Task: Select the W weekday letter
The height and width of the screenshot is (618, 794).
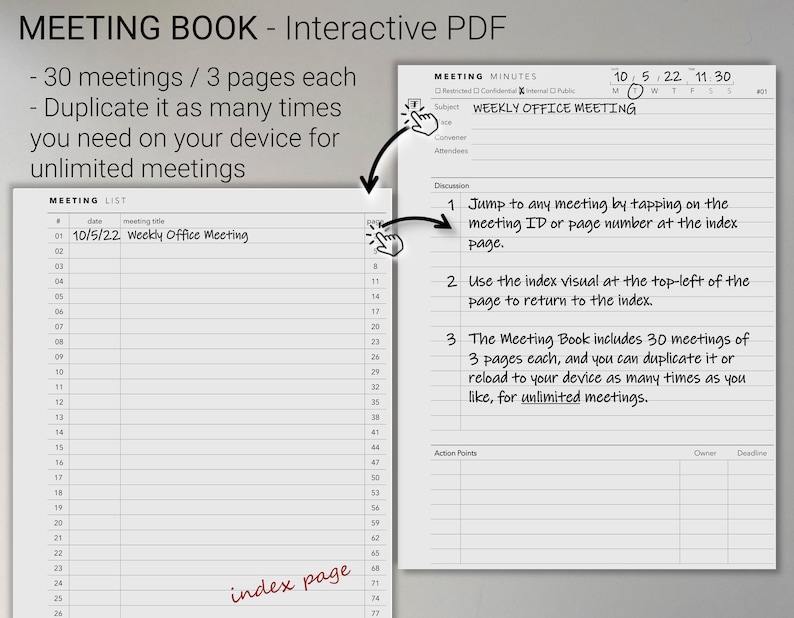Action: 654,91
